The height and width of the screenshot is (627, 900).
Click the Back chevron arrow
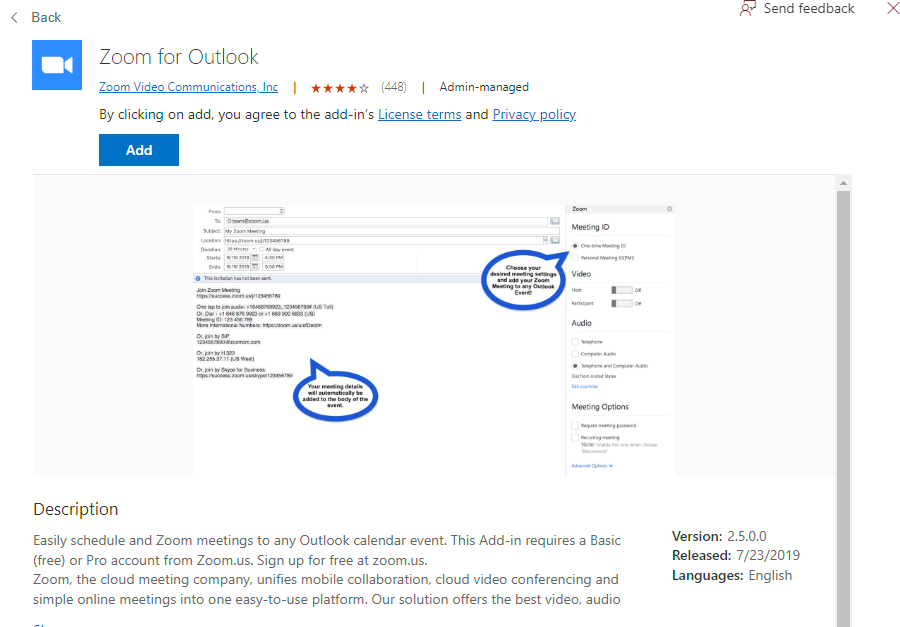12,16
